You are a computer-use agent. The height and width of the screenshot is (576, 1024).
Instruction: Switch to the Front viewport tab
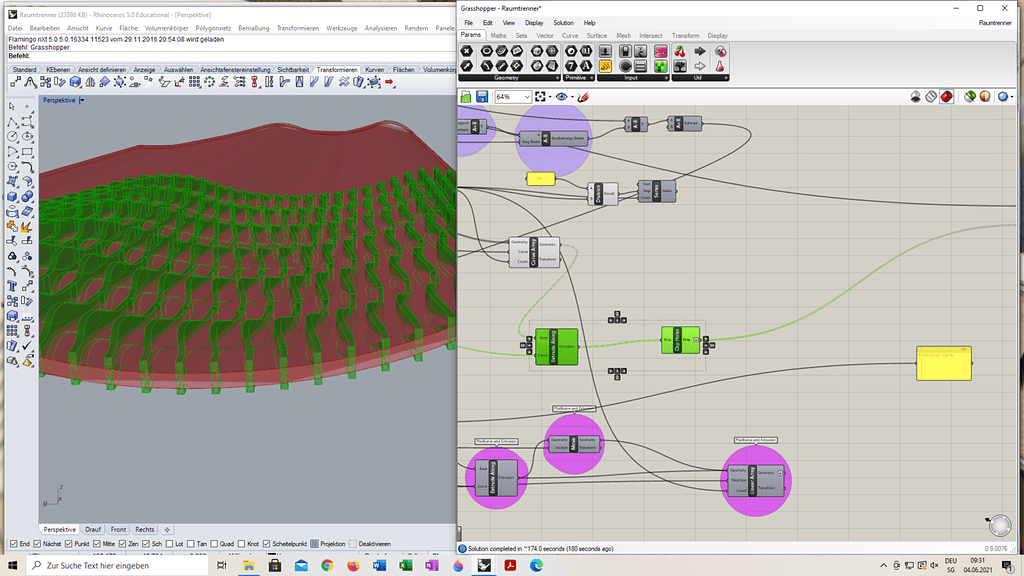click(x=118, y=529)
